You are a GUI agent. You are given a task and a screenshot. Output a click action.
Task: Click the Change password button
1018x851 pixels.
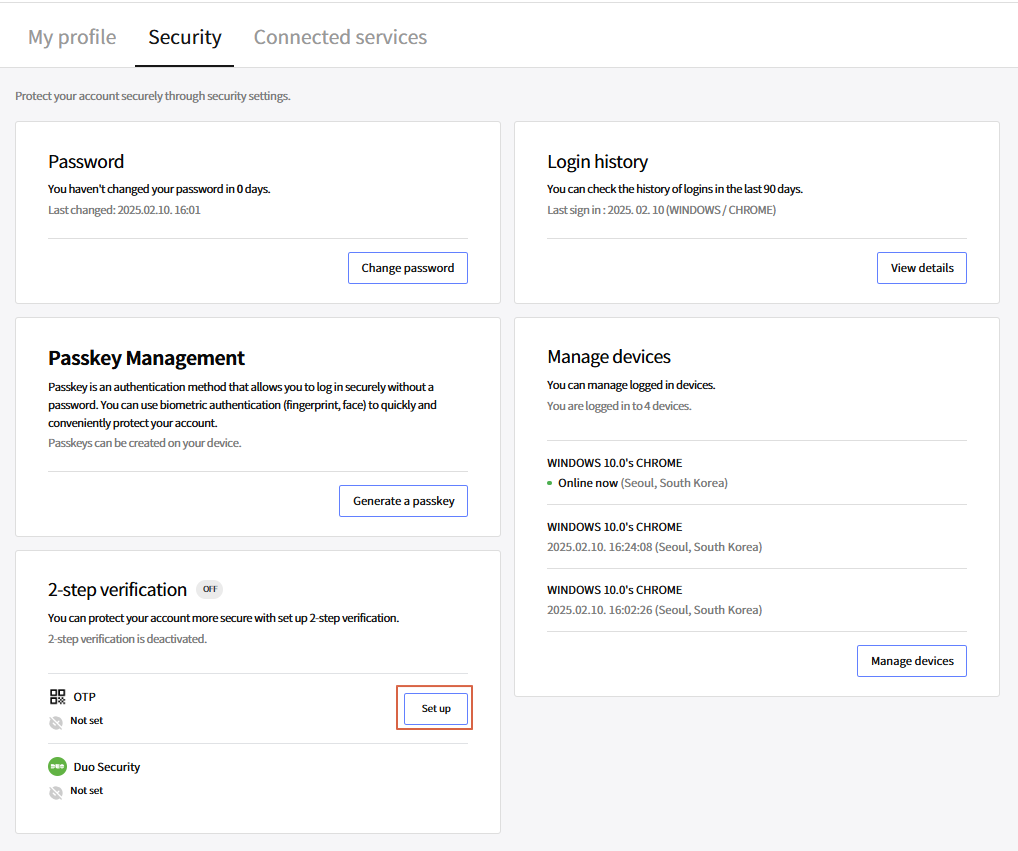[x=408, y=268]
